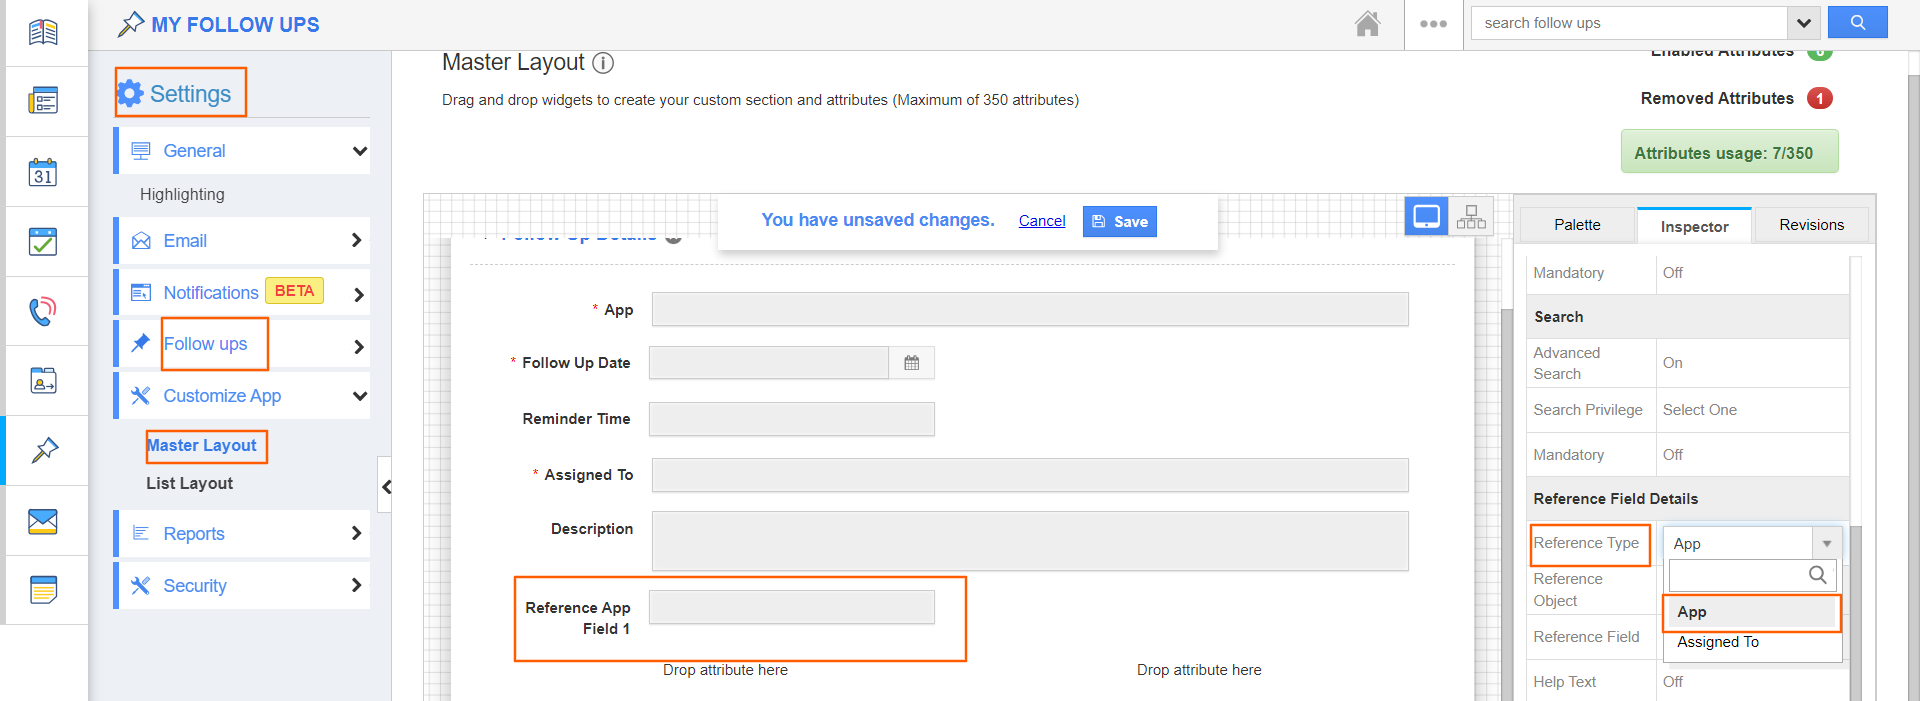This screenshot has width=1920, height=701.
Task: Click the Follow Up Date calendar picker icon
Action: point(911,363)
